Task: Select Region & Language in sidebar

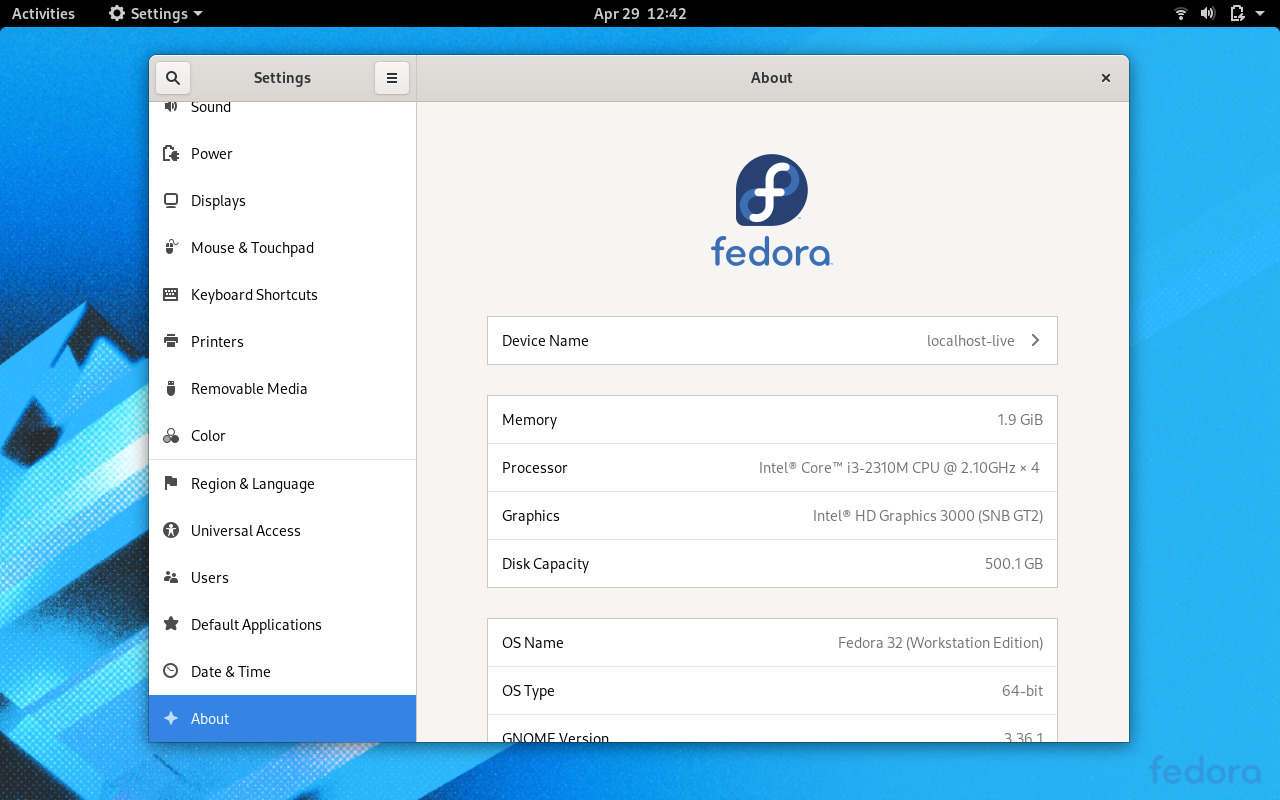Action: 252,484
